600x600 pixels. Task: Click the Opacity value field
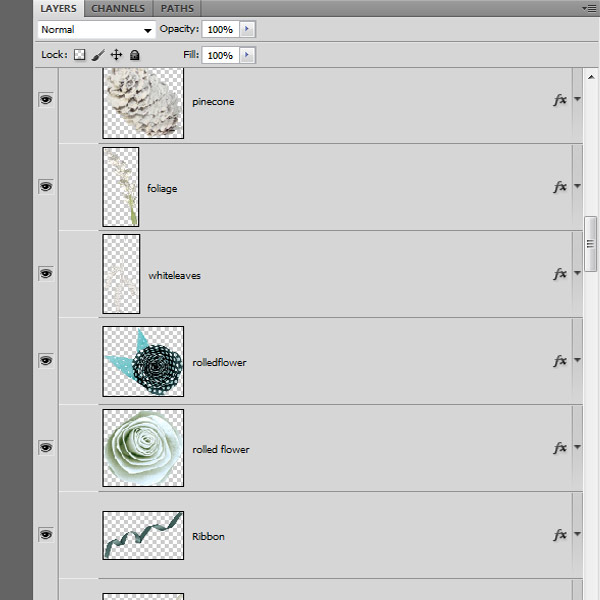221,29
